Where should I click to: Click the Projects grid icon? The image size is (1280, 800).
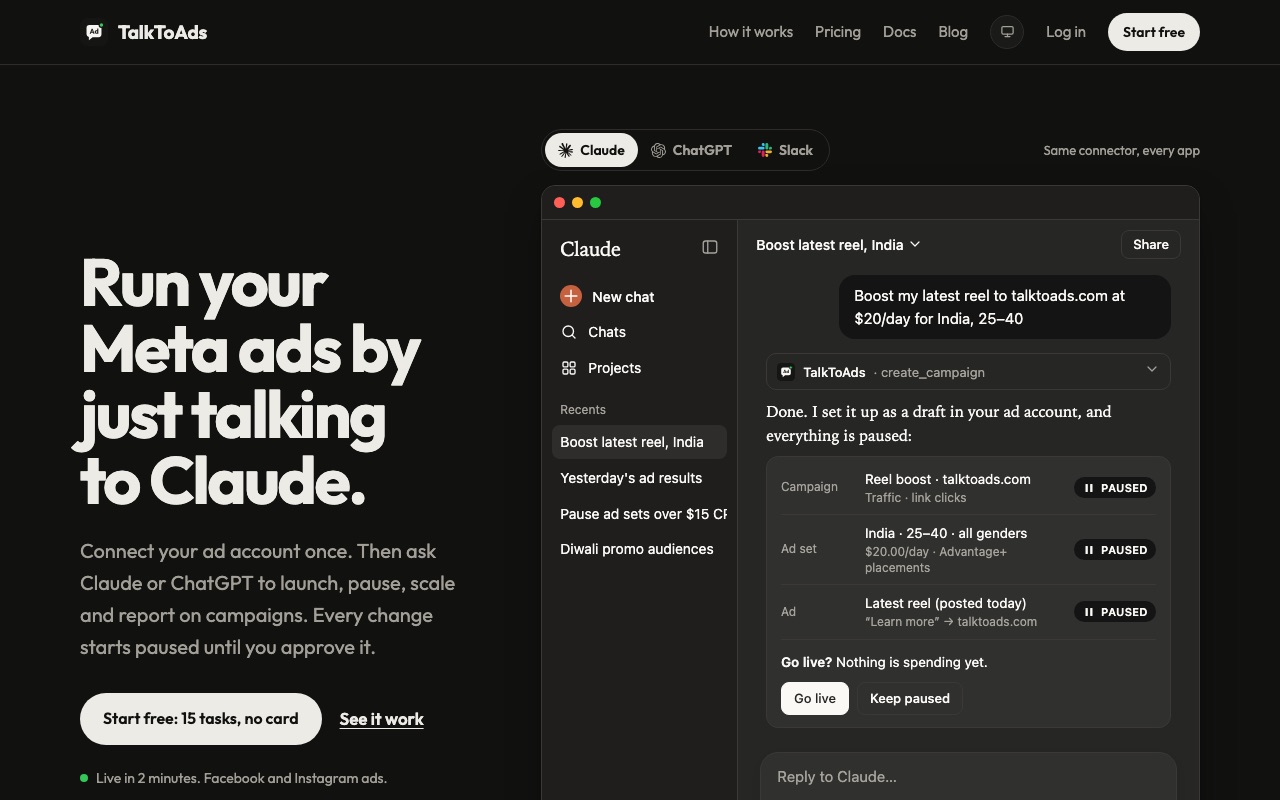coord(569,368)
